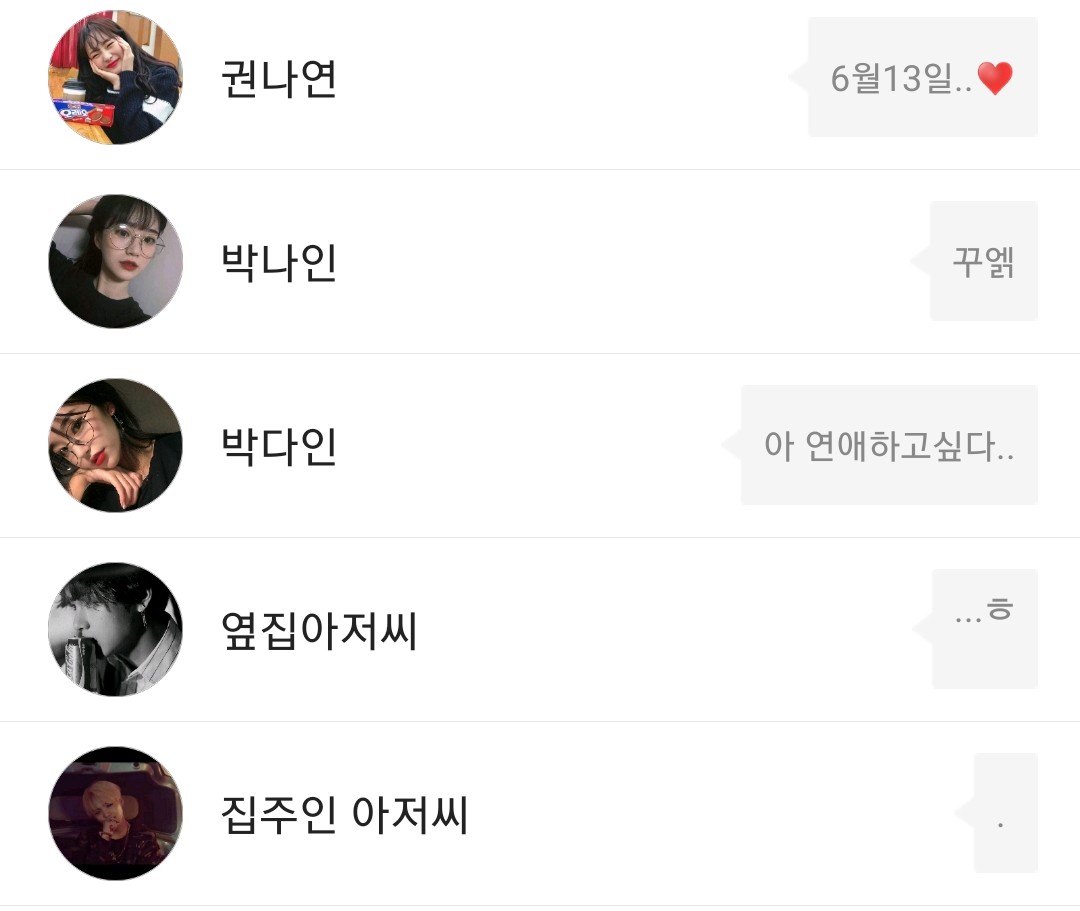The height and width of the screenshot is (911, 1080).
Task: Open 박나인's profile picture
Action: [x=115, y=261]
